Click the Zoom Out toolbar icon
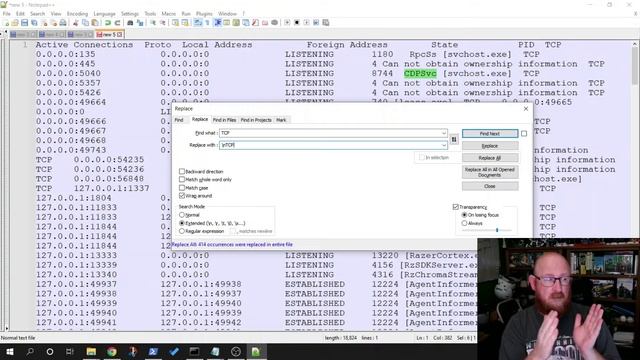 pos(162,23)
